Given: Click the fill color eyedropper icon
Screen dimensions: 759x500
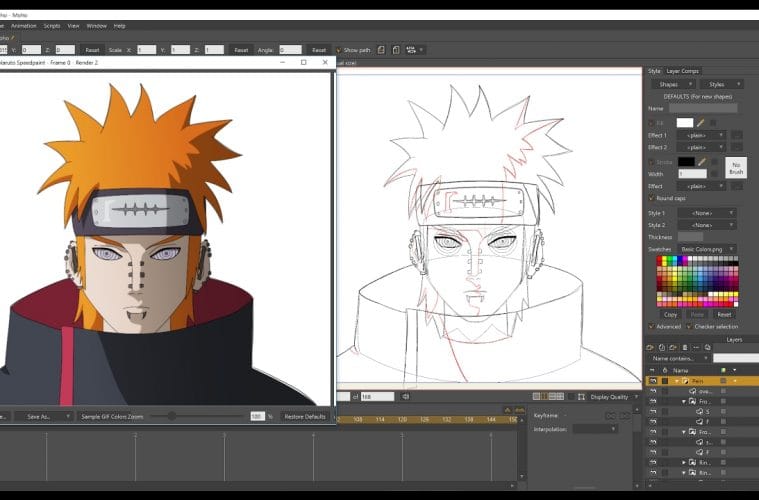Looking at the screenshot, I should [701, 122].
